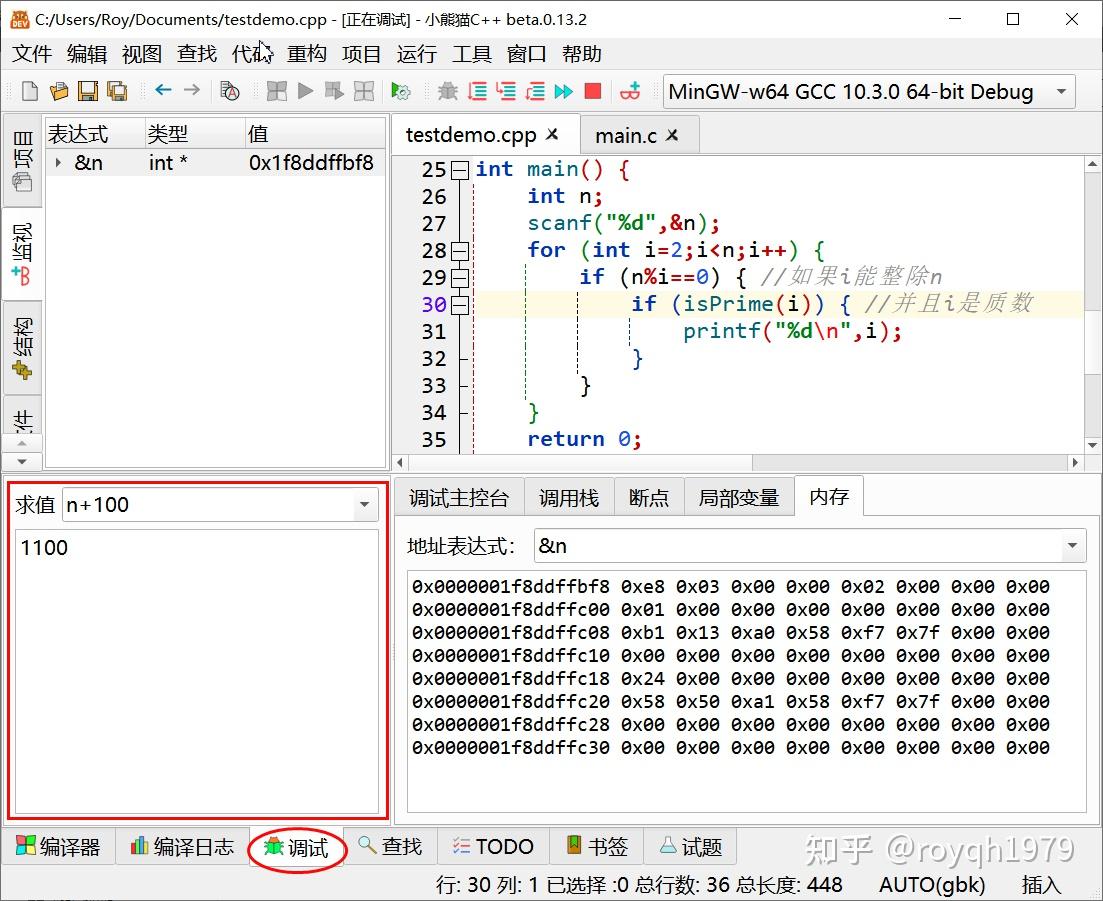Click the add watch glasses icon
This screenshot has width=1103, height=901.
630,92
